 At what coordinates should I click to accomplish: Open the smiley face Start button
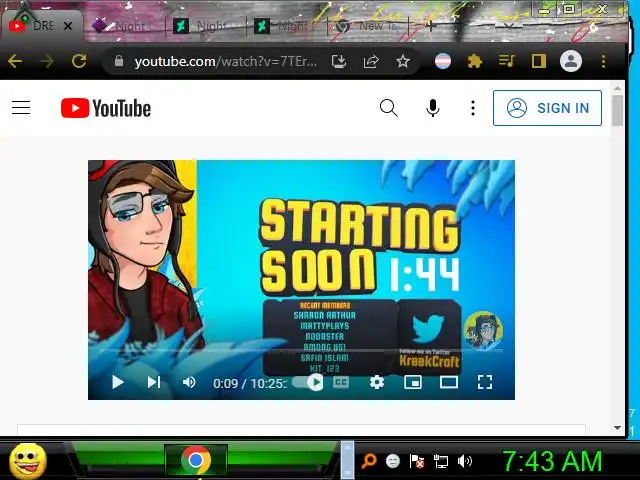coord(28,461)
